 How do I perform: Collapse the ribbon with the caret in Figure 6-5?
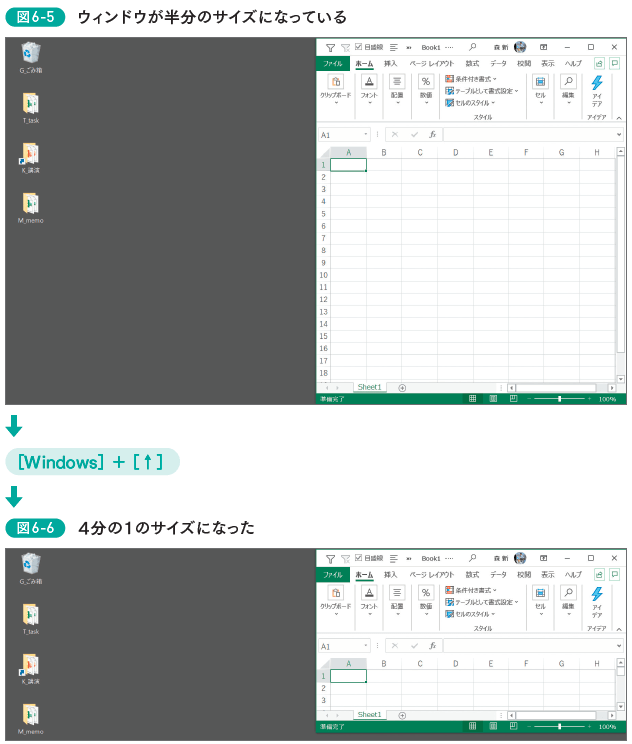coord(619,118)
